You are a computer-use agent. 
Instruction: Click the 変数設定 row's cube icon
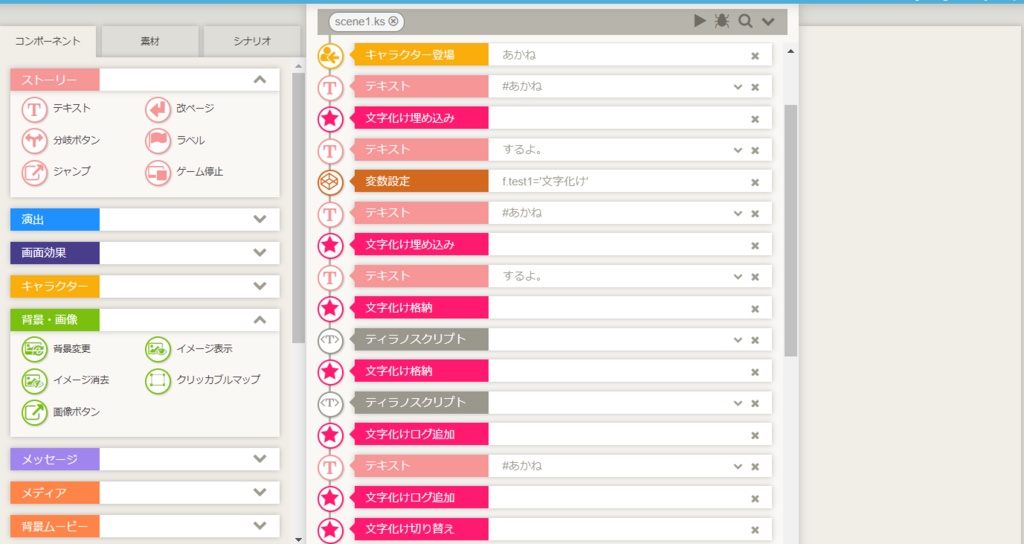point(330,182)
